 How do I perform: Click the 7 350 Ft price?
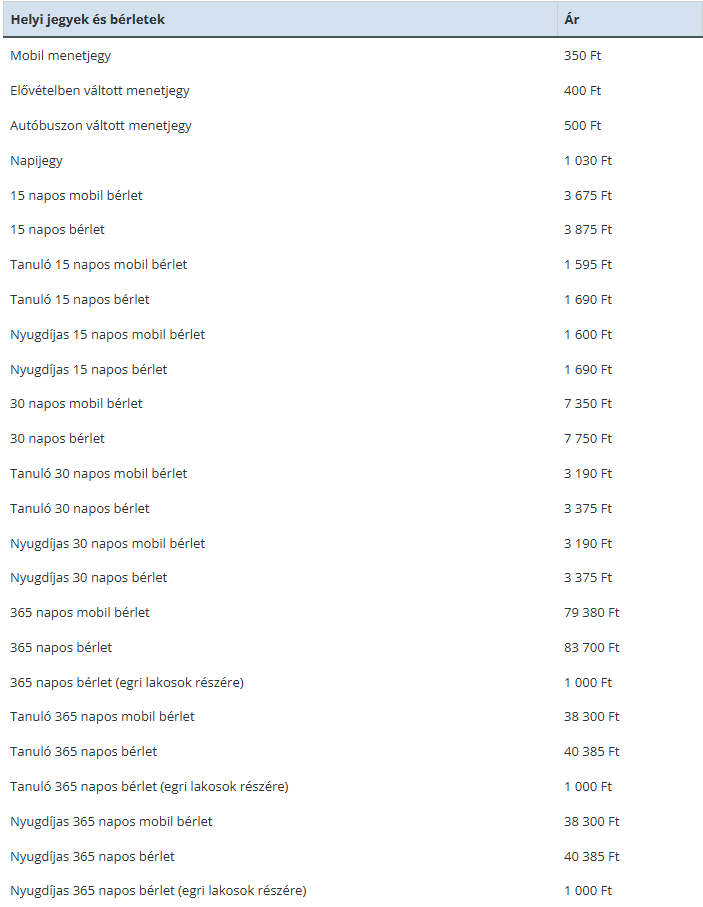(x=588, y=404)
